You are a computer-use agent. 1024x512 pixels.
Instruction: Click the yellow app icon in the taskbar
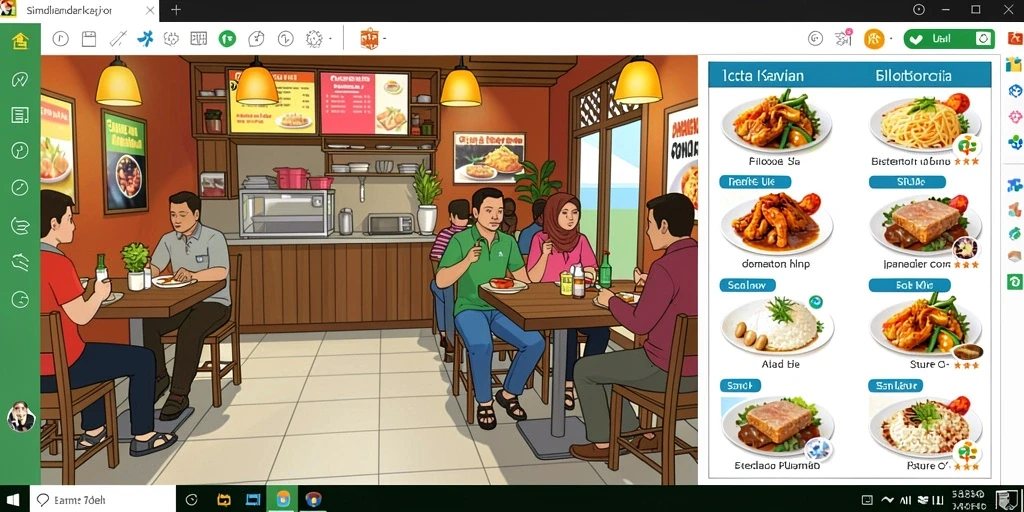(x=223, y=500)
